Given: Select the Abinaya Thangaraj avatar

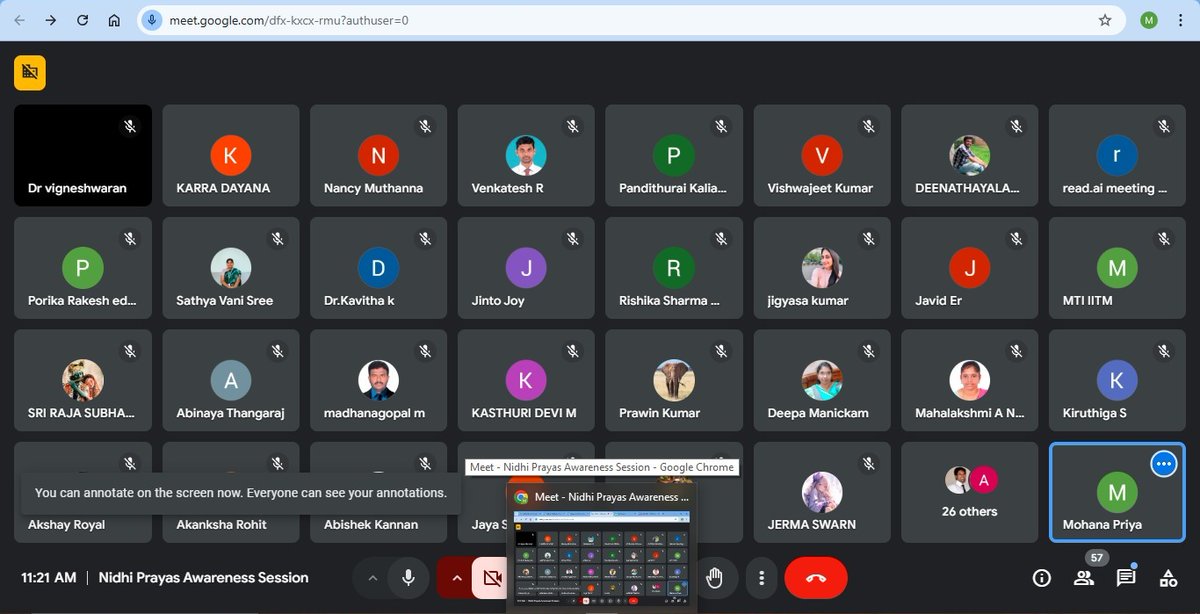Looking at the screenshot, I should pos(231,380).
